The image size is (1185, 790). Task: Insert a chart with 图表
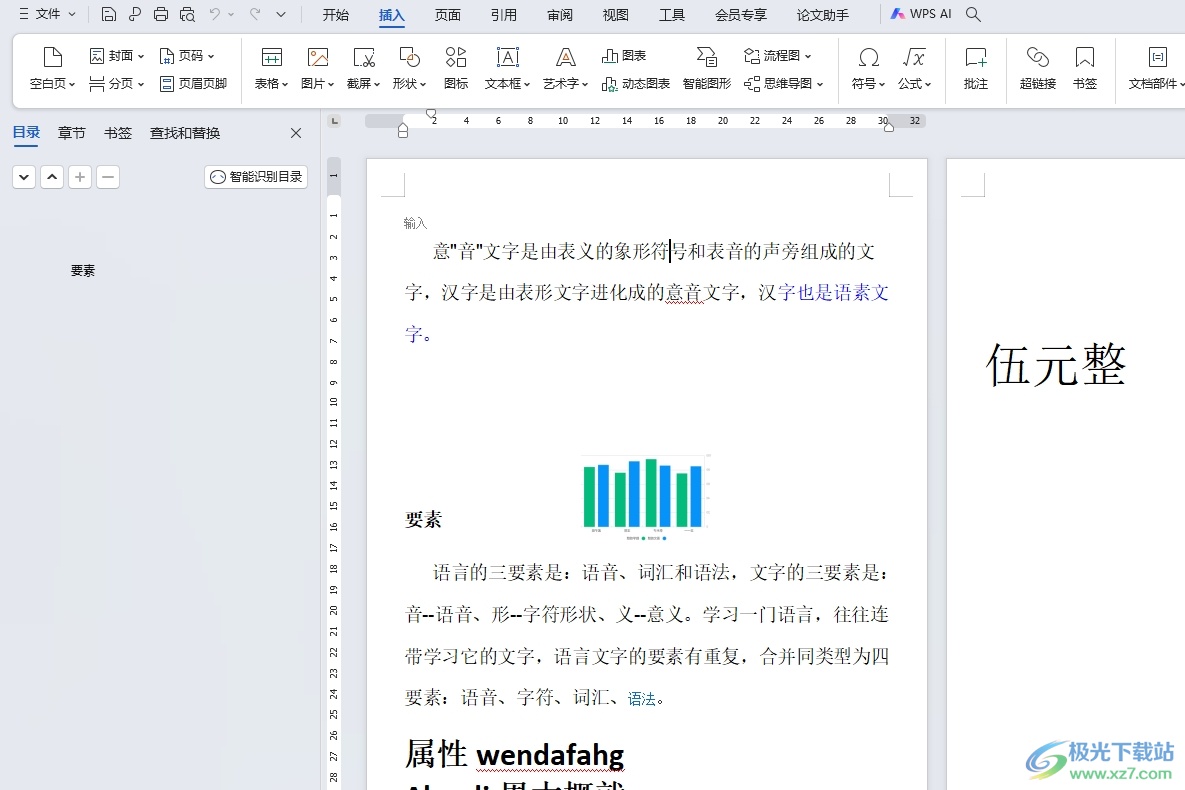click(623, 56)
